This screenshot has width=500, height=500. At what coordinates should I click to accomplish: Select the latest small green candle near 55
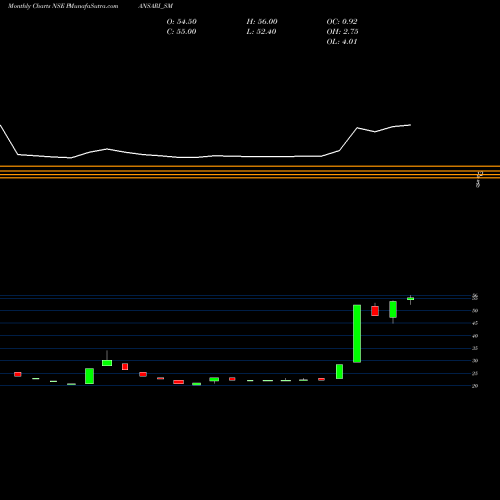click(x=411, y=299)
